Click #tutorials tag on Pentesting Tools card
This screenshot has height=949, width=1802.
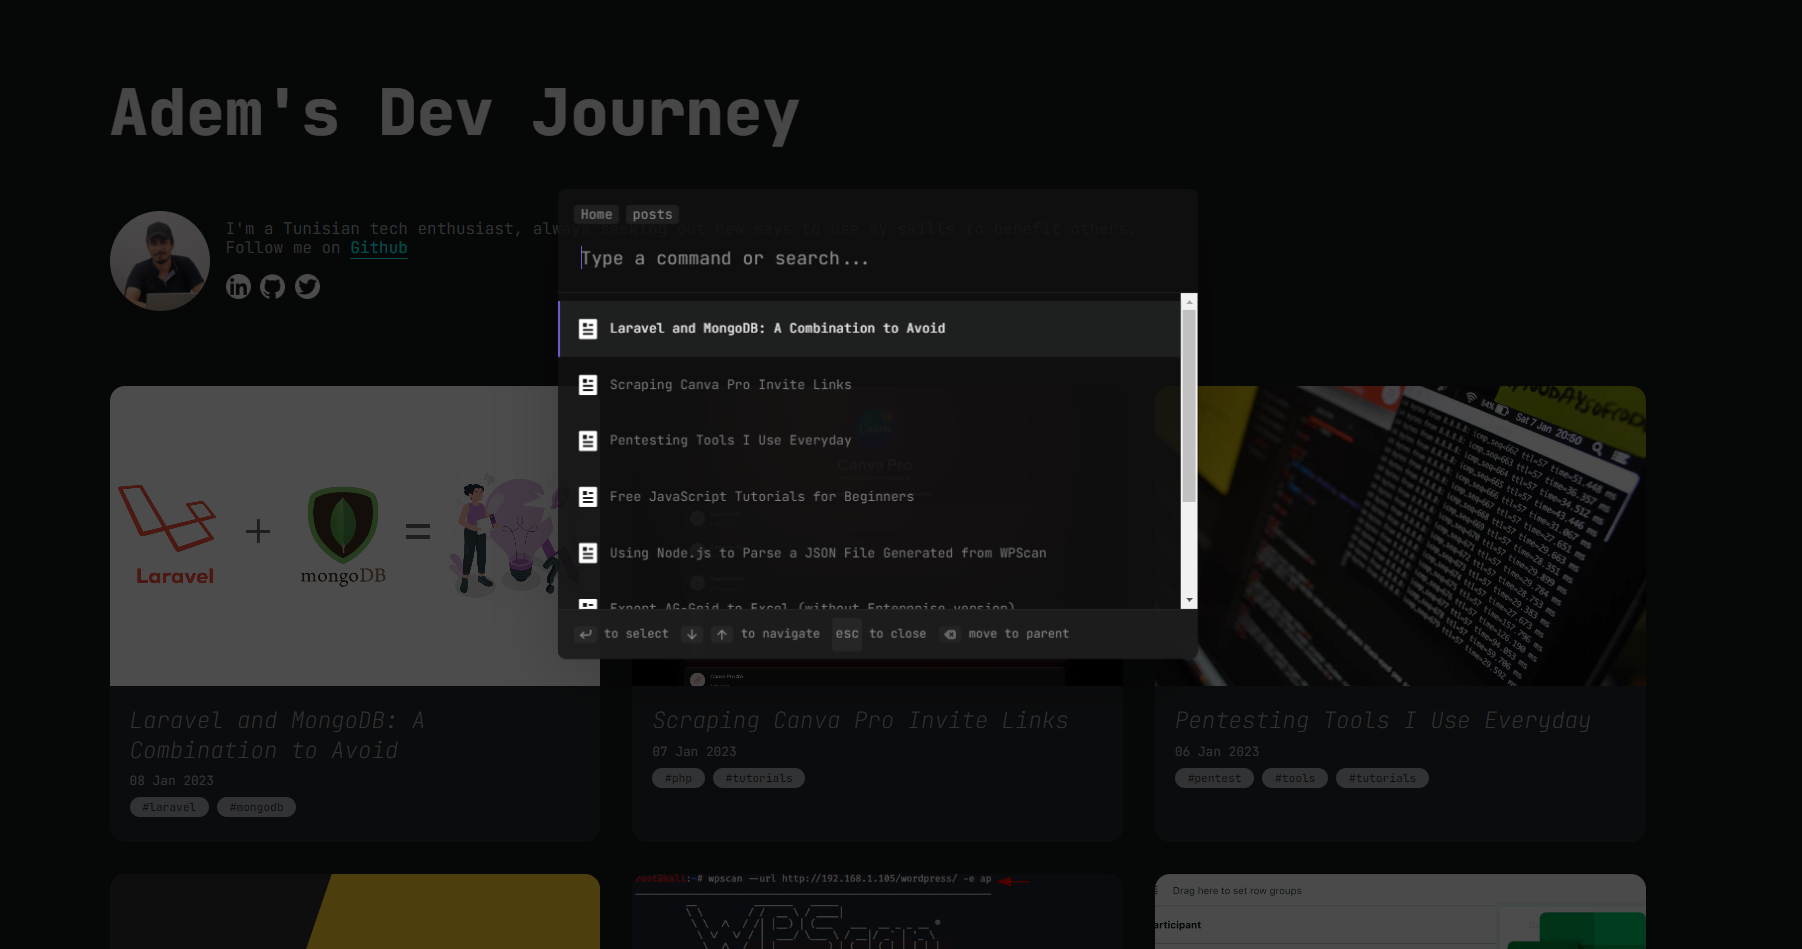[1382, 778]
